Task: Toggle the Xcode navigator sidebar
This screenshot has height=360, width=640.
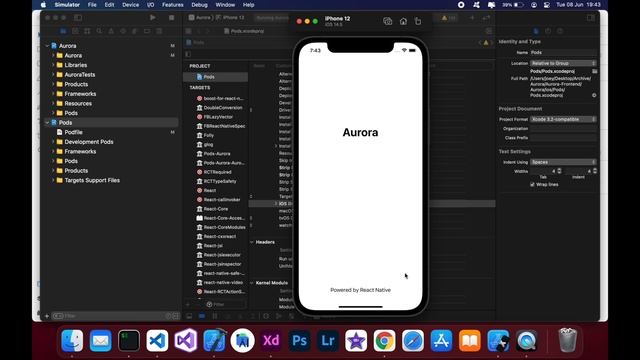Action: coord(78,18)
